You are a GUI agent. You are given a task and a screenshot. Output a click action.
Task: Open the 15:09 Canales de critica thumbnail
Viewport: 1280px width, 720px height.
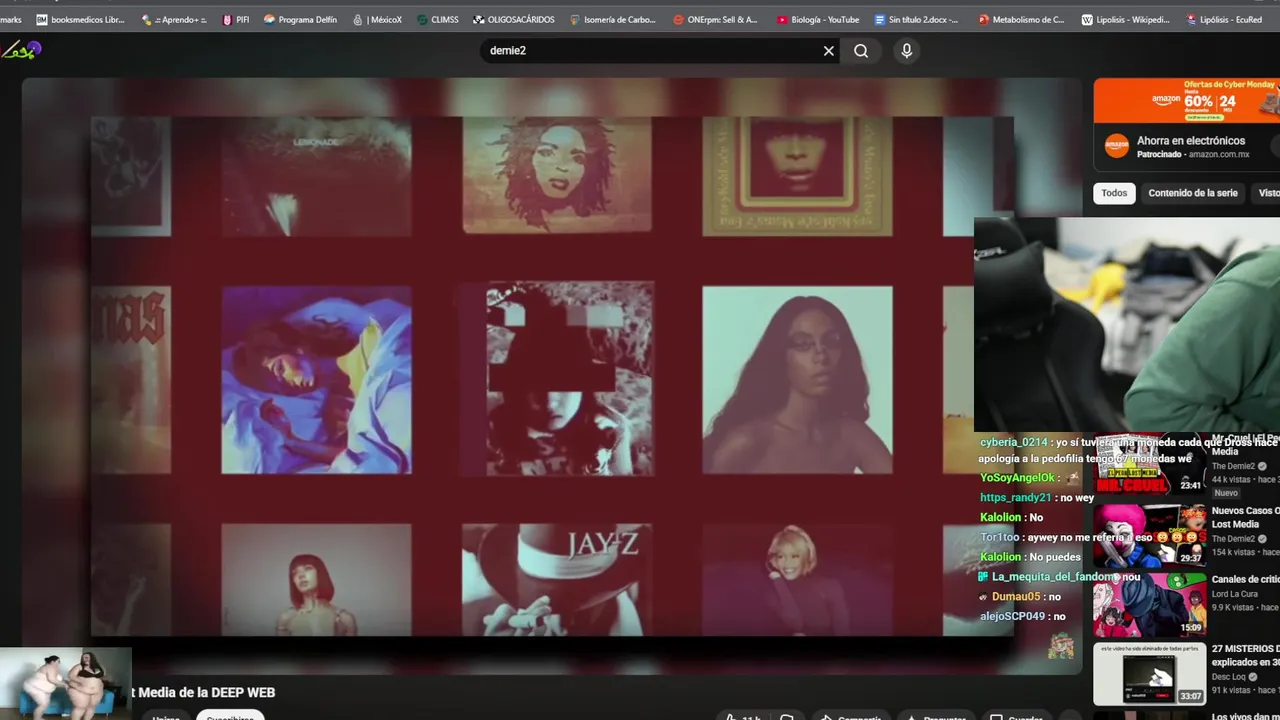[1149, 605]
